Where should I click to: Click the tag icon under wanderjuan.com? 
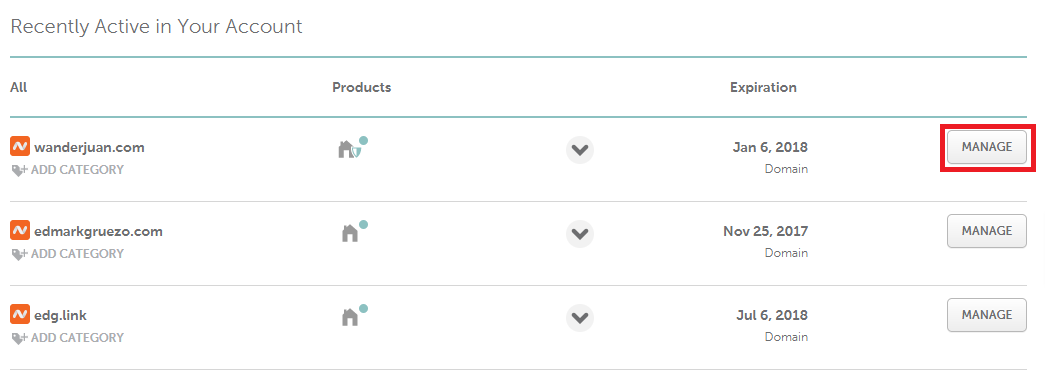[x=19, y=170]
